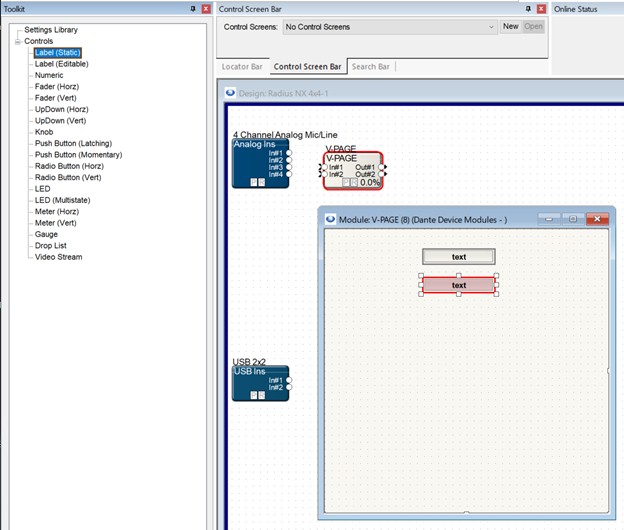This screenshot has height=530, width=624.
Task: Select Knob control in Toolkit
Action: click(44, 132)
